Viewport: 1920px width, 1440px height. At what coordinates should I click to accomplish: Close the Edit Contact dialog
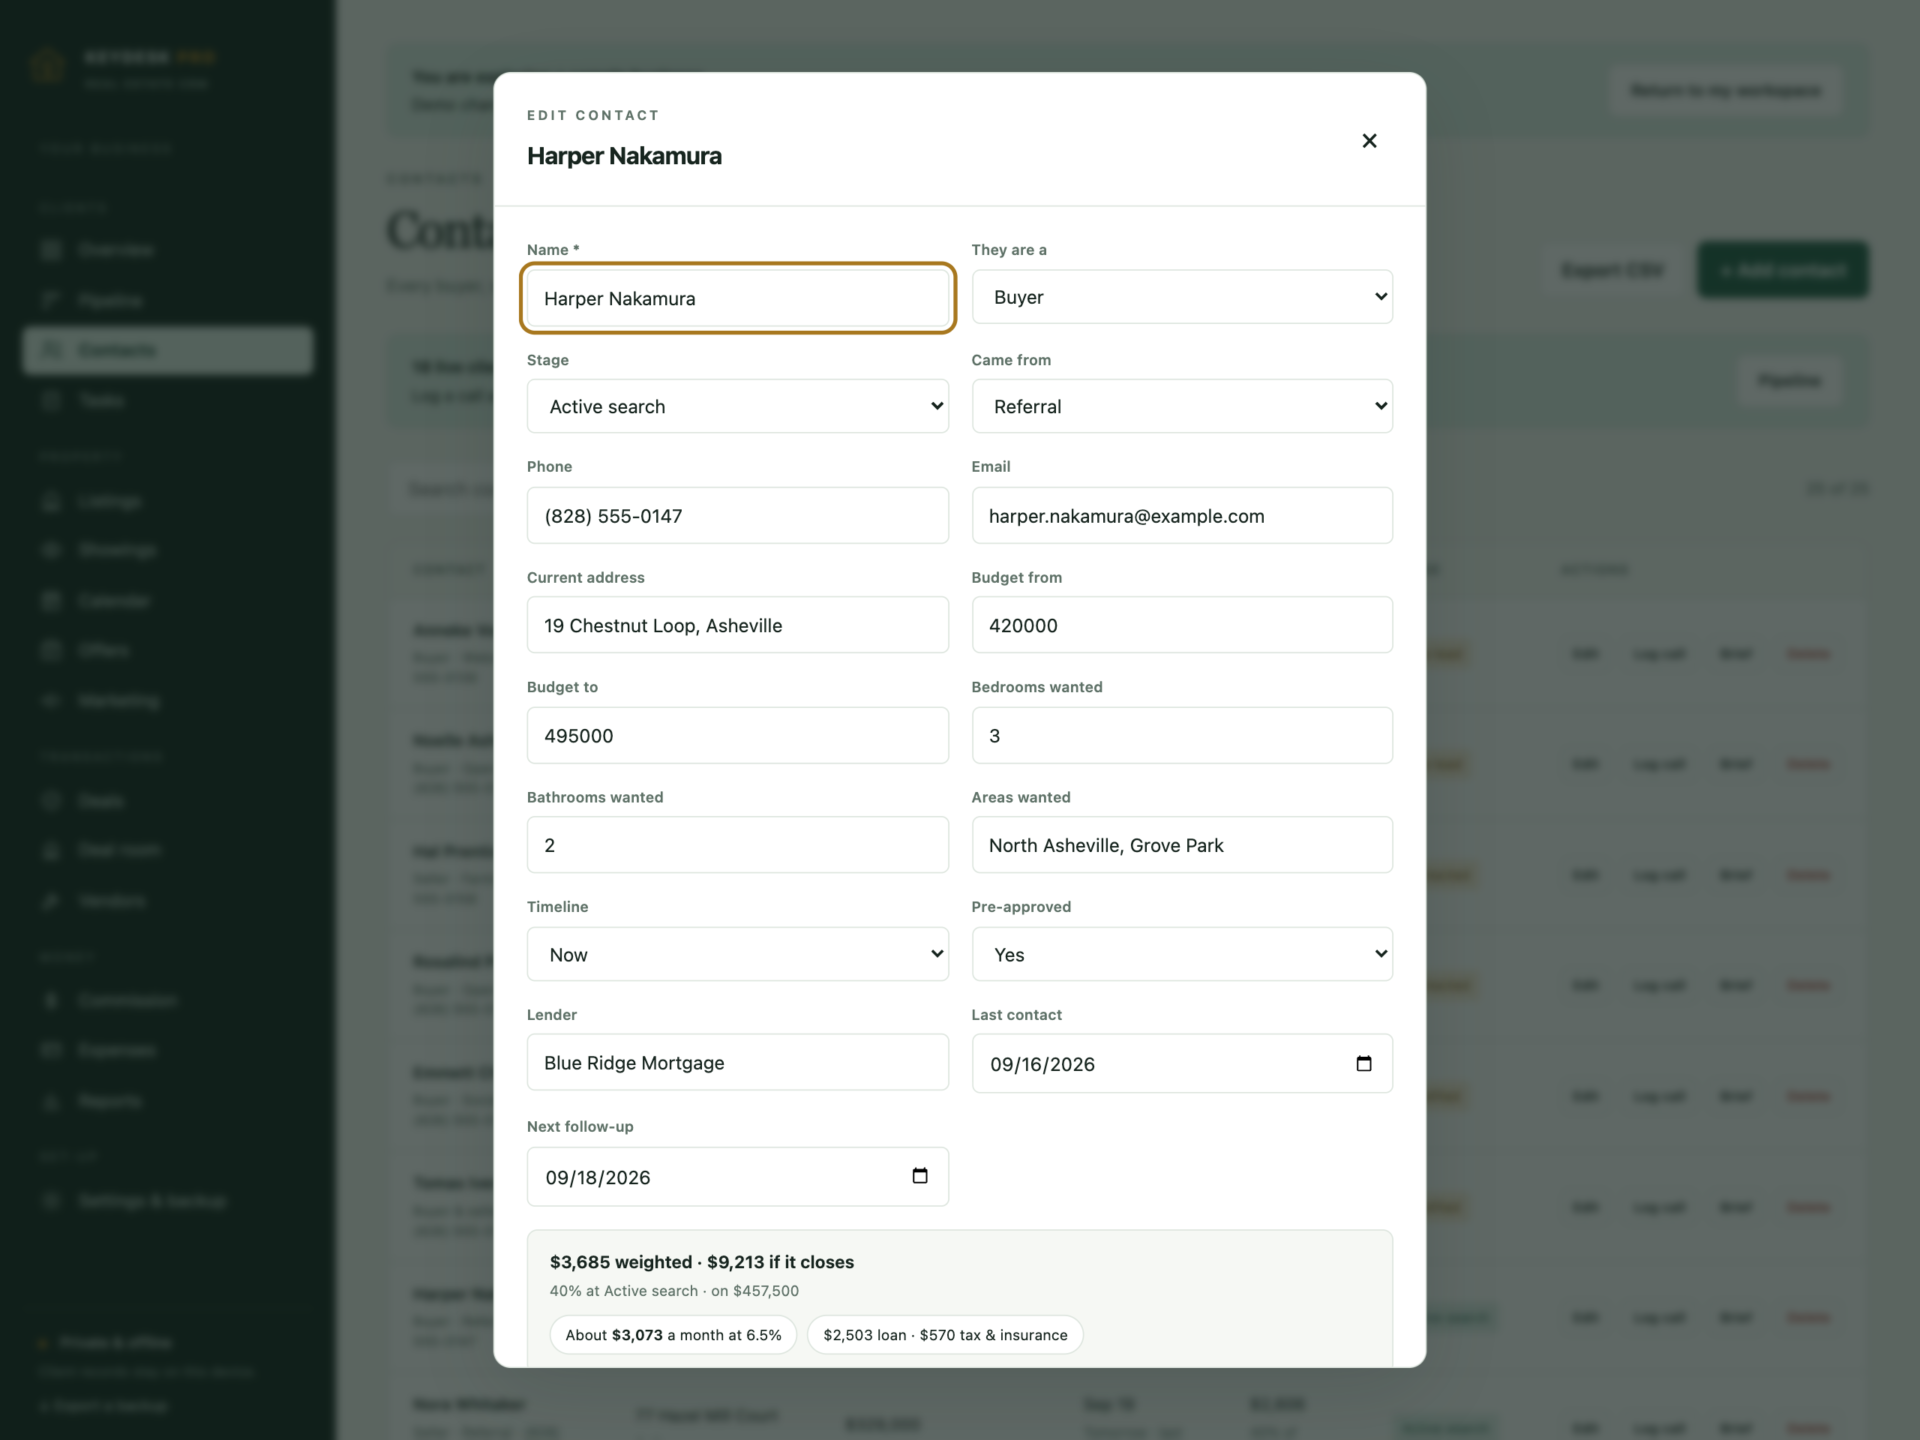click(x=1369, y=141)
